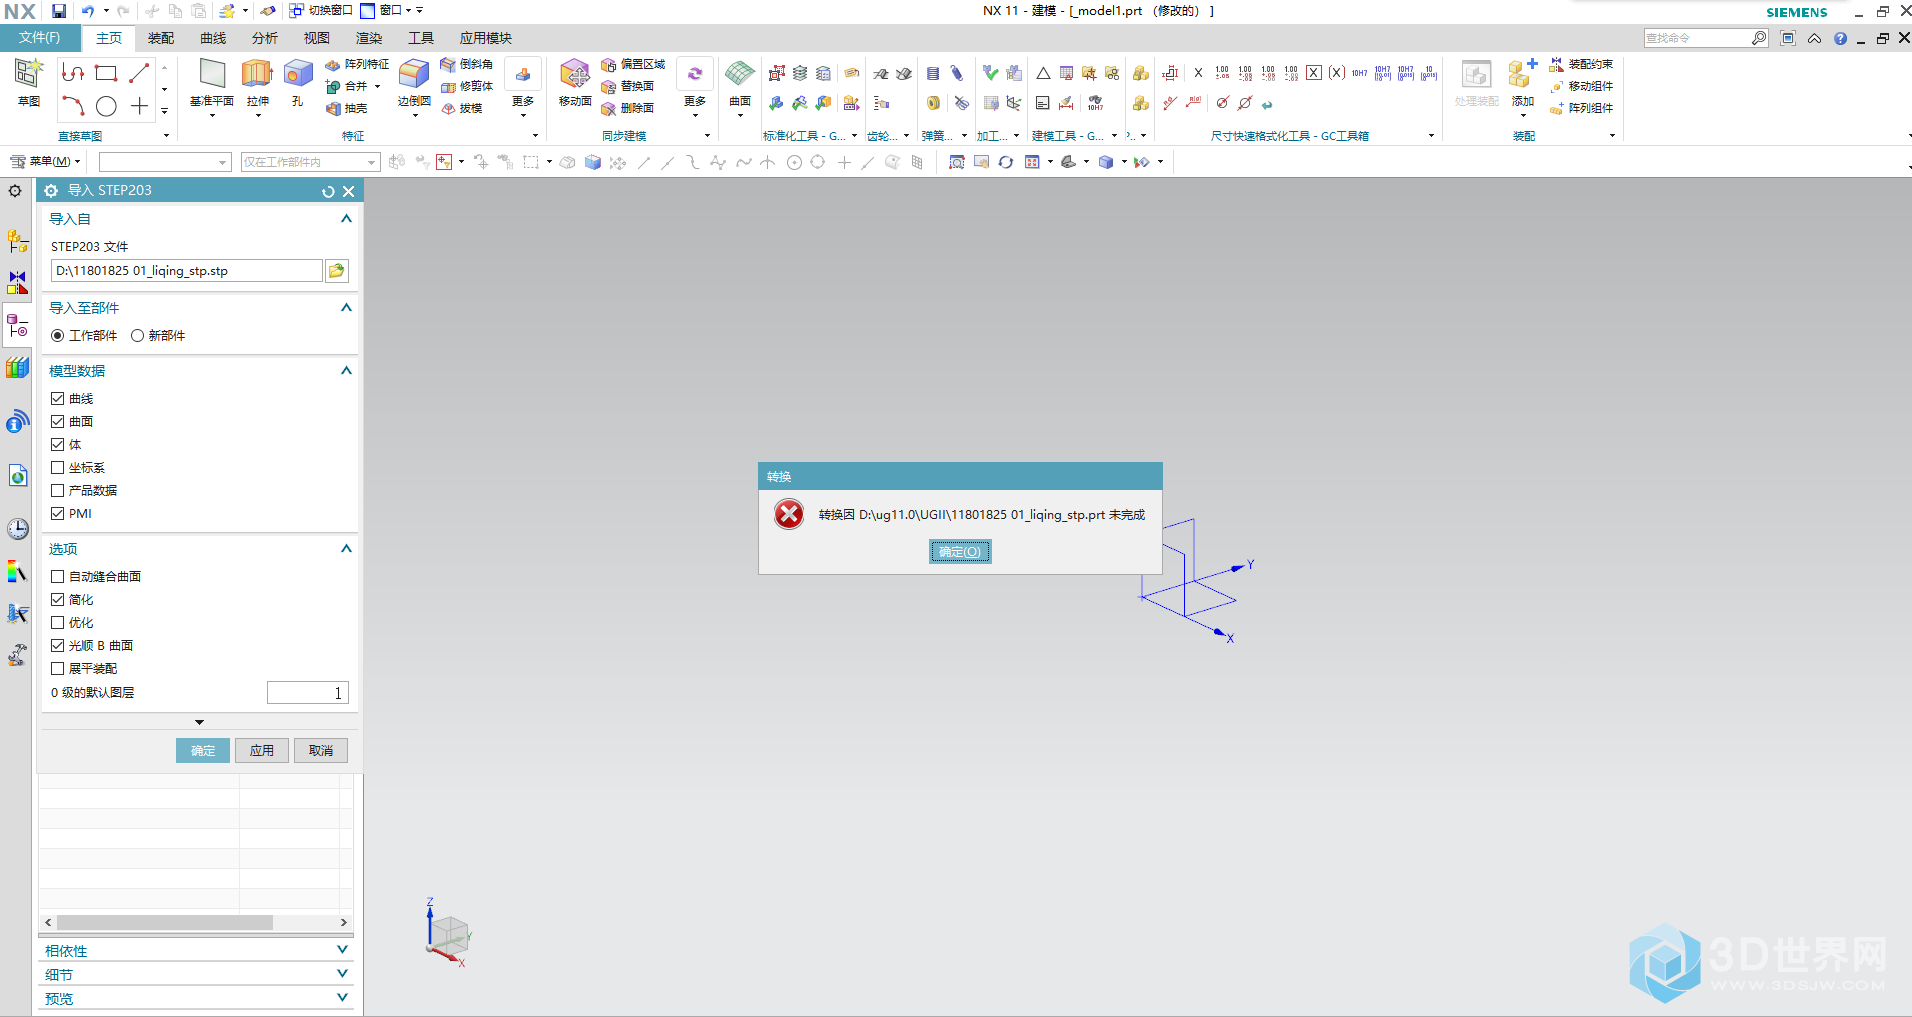Click the Help question mark icon

point(1840,39)
